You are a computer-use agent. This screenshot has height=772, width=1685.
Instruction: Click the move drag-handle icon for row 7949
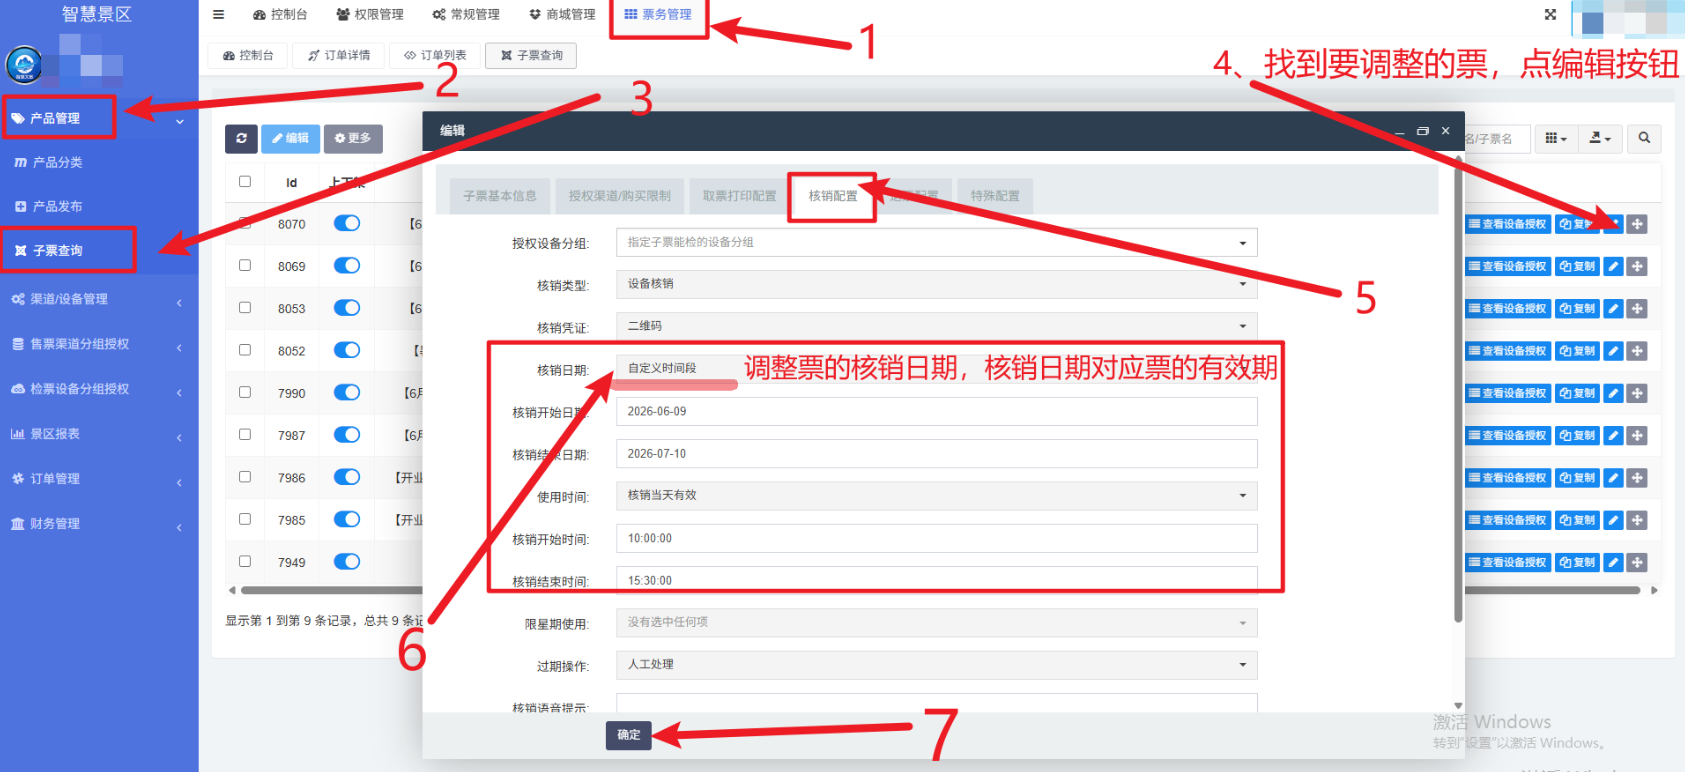(x=1637, y=563)
